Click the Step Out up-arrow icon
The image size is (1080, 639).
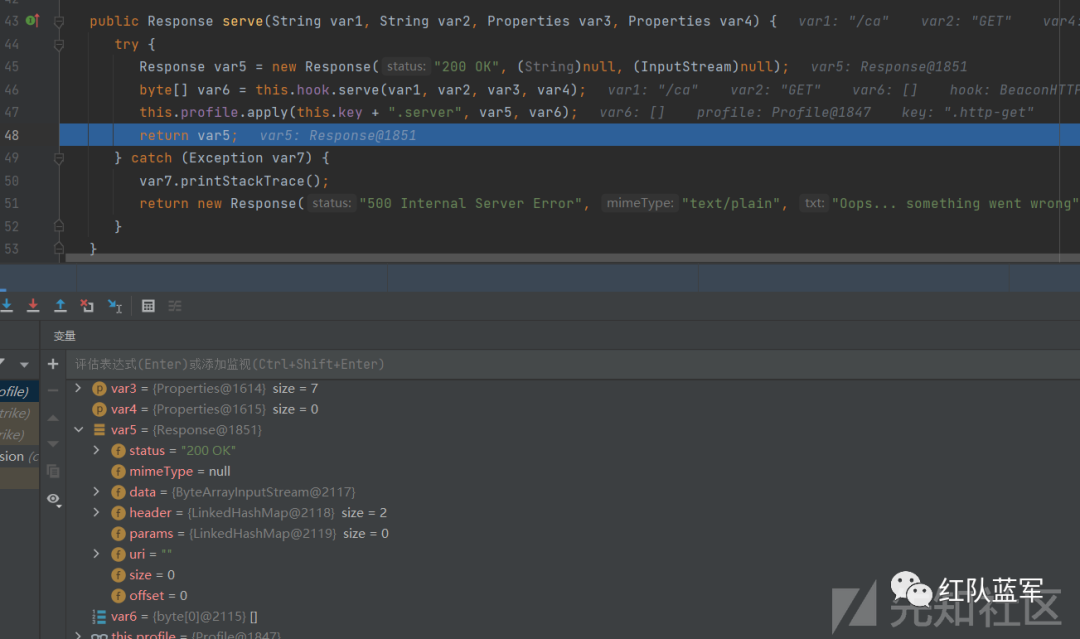60,305
